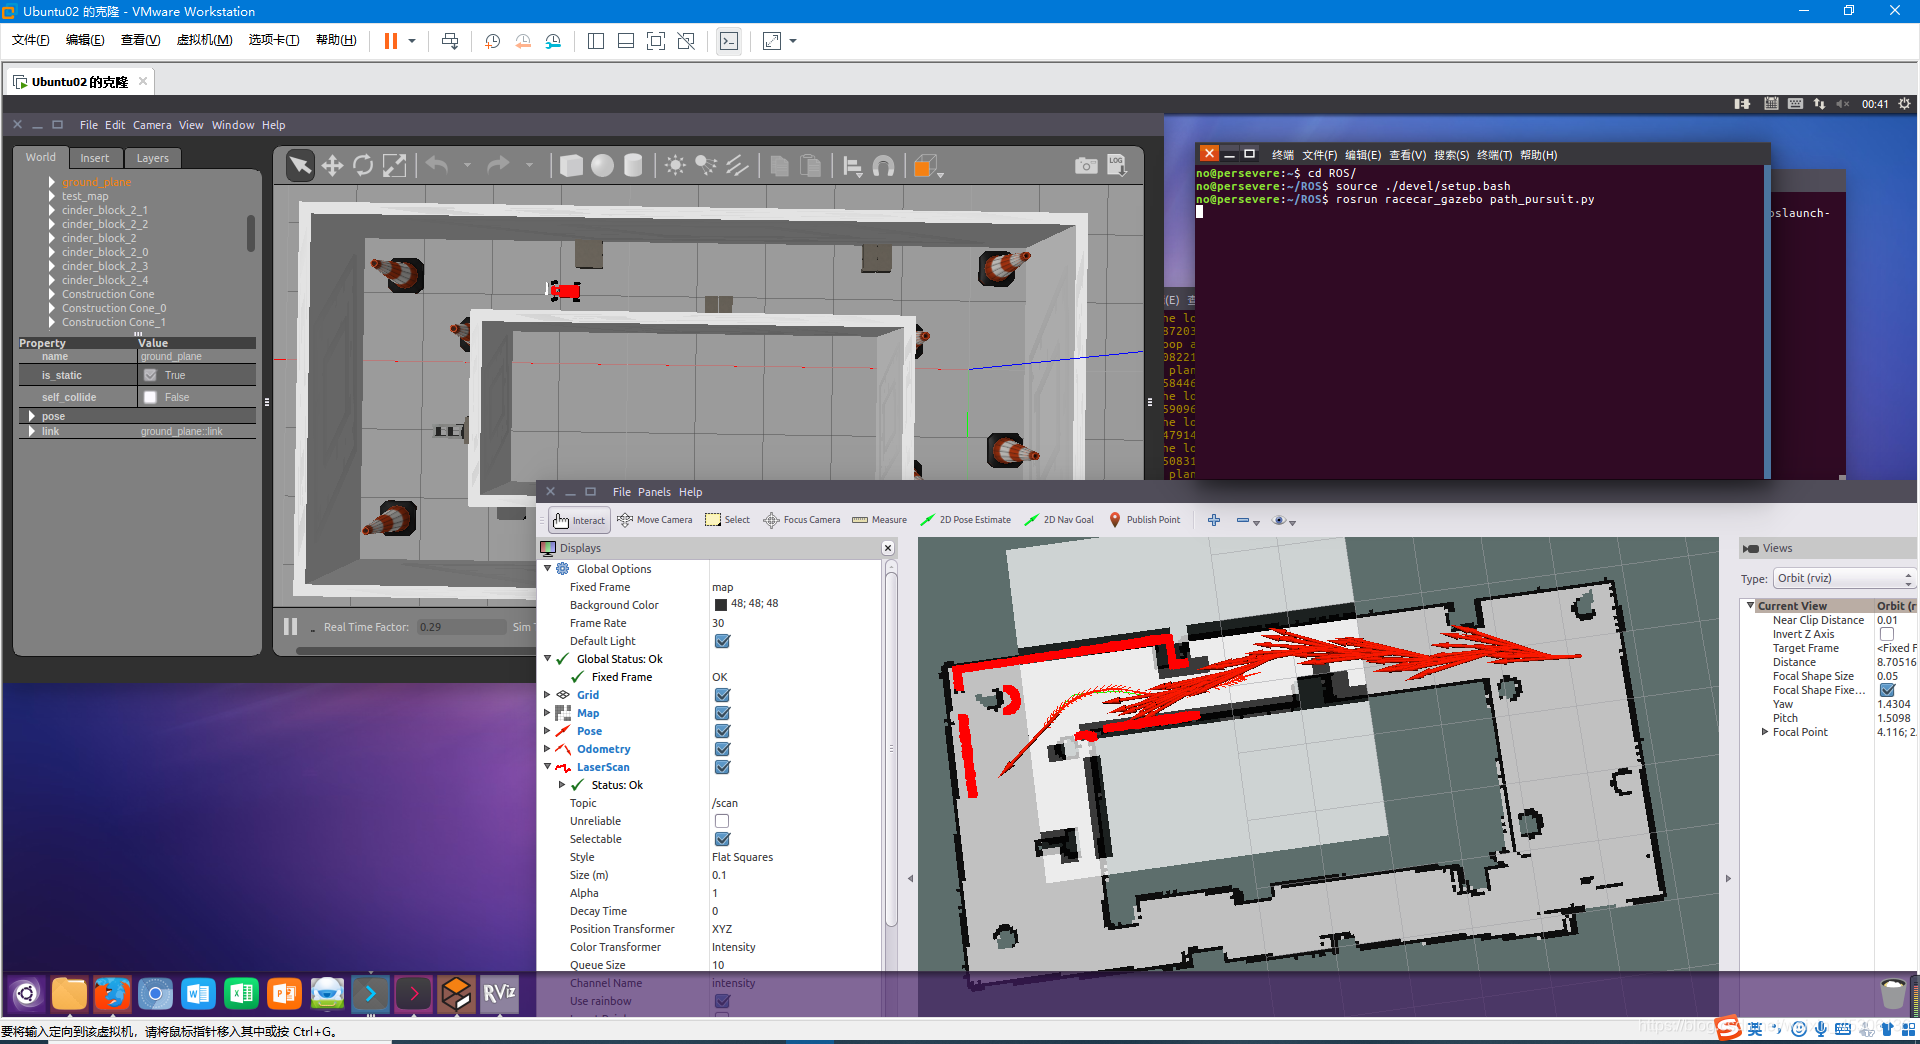The image size is (1920, 1044).
Task: Expand the pose property in Gazebo
Action: 32,416
